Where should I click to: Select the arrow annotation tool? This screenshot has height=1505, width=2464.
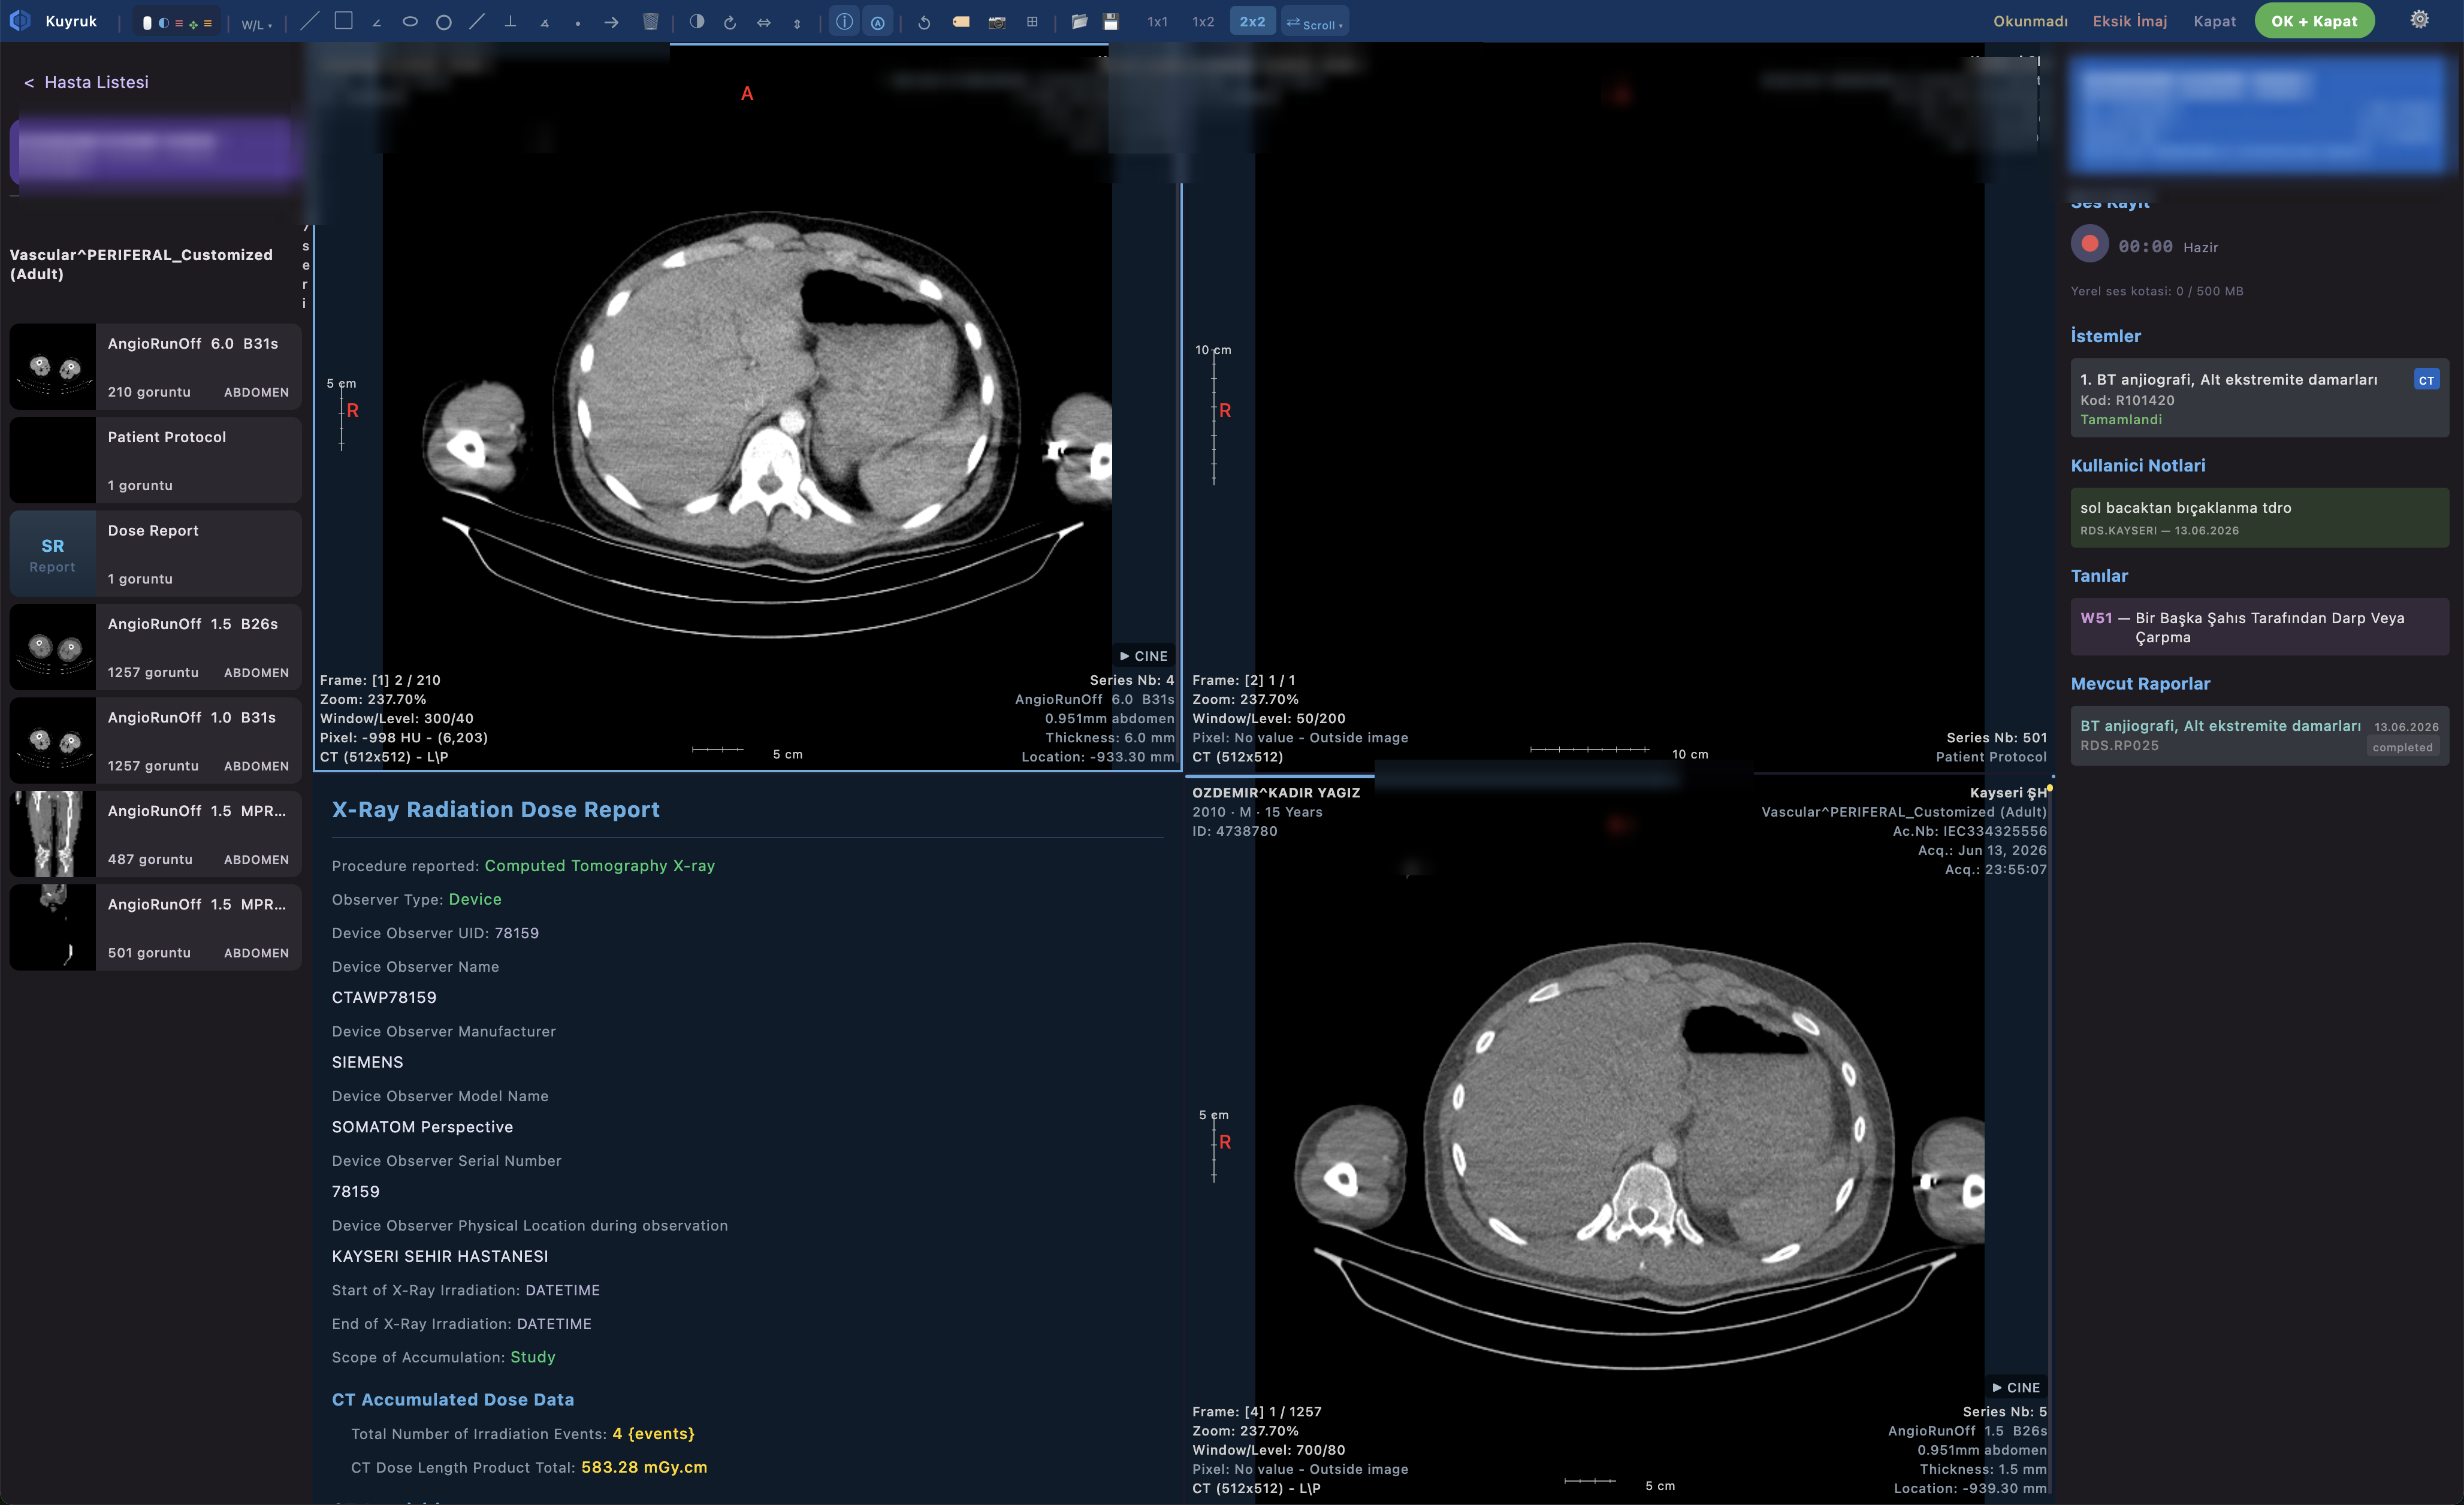point(611,21)
